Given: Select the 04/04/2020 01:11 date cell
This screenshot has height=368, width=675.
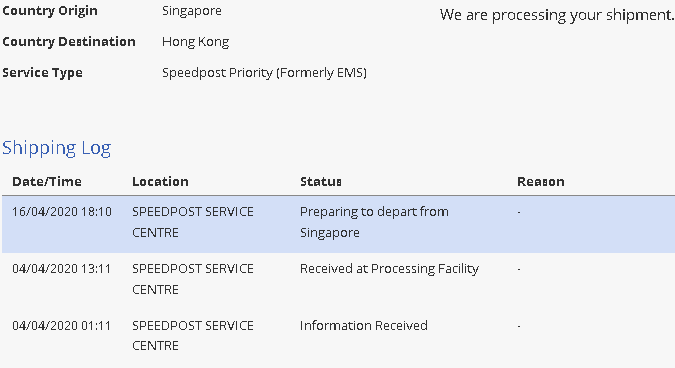Looking at the screenshot, I should point(62,325).
